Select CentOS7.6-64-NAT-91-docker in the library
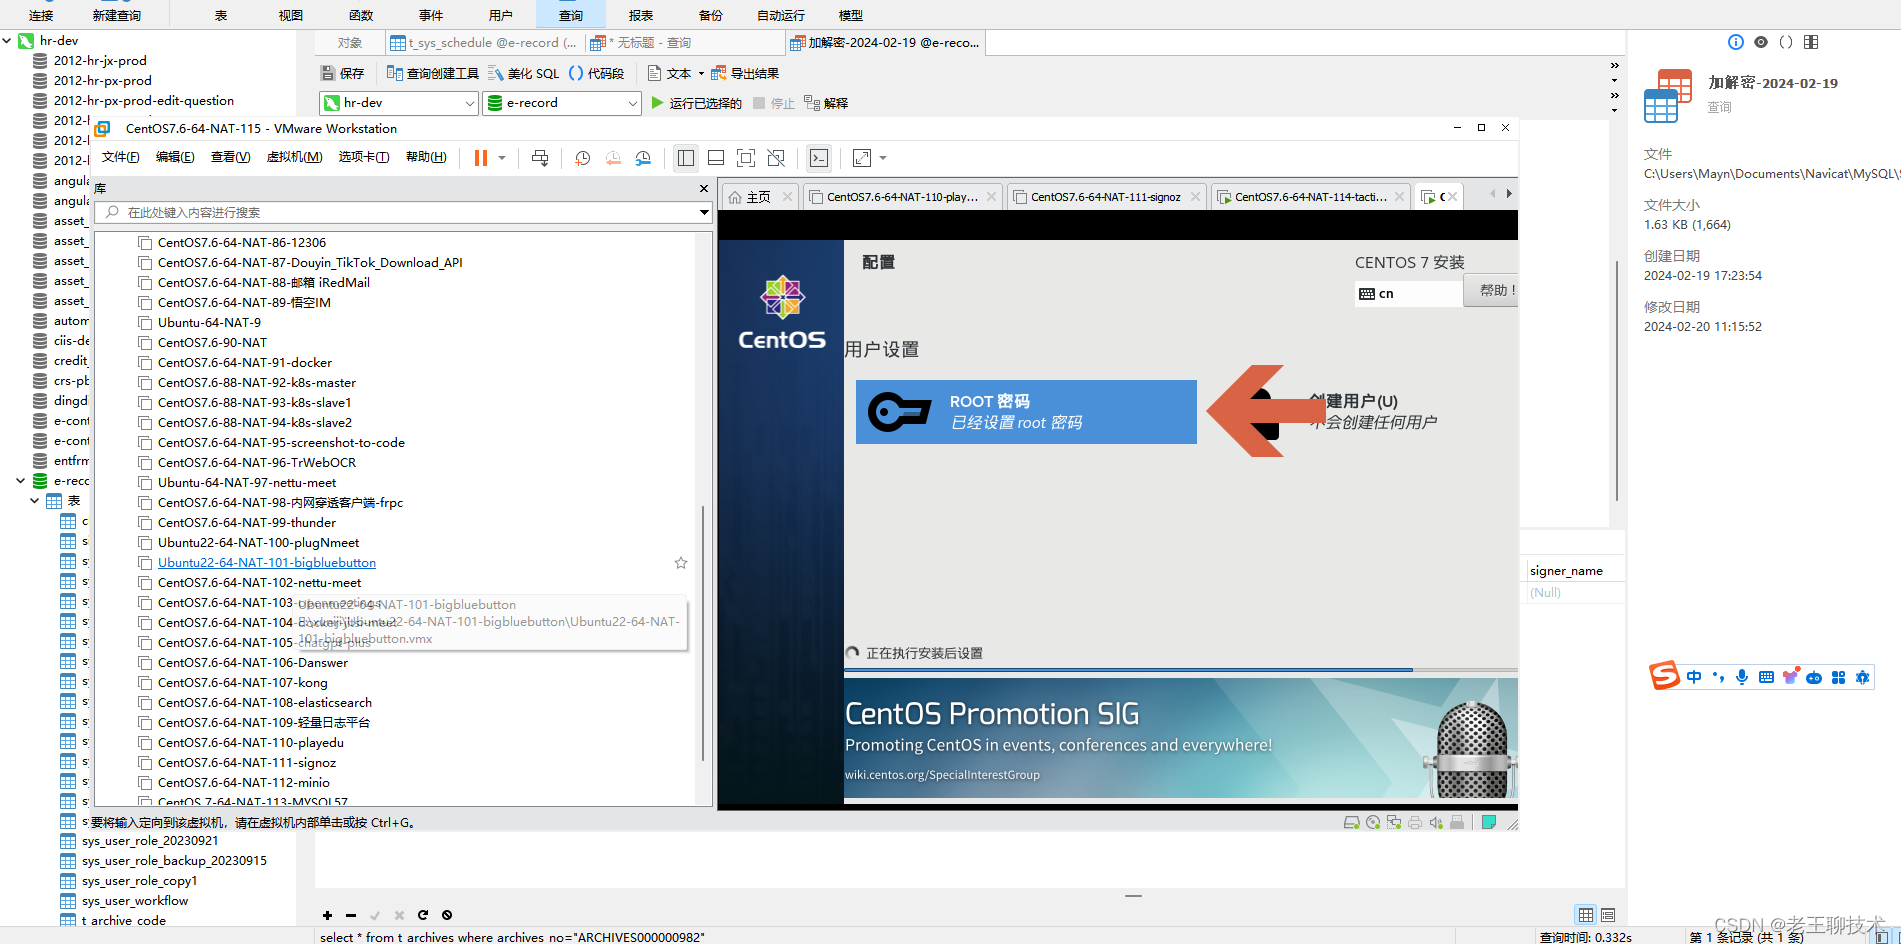The image size is (1901, 944). pos(244,363)
